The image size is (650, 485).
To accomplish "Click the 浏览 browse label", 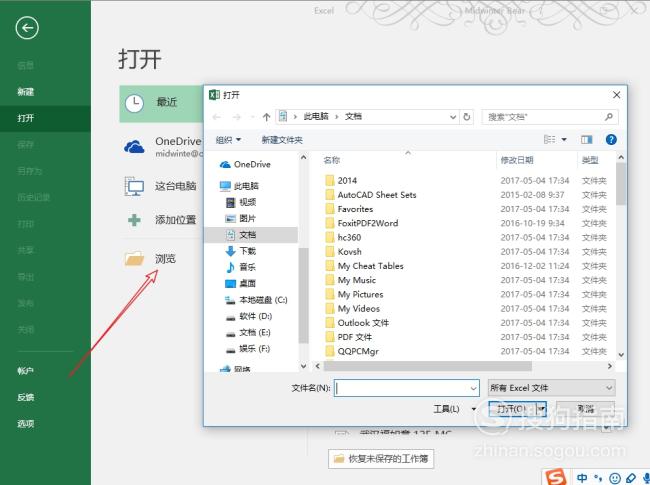I will [x=165, y=259].
